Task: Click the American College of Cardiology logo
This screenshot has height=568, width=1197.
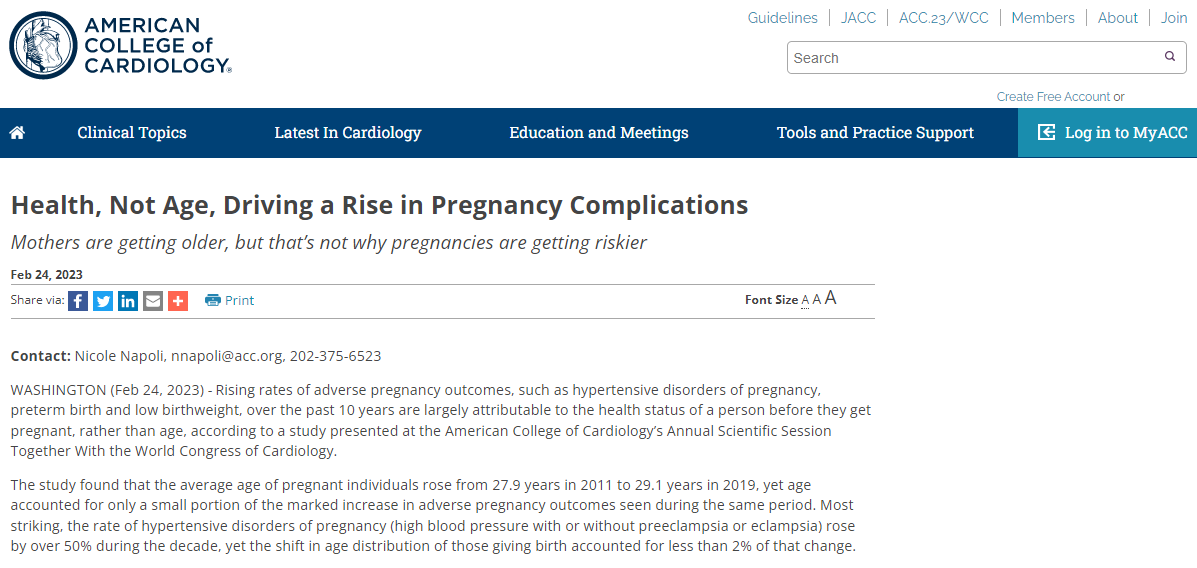Action: [121, 46]
